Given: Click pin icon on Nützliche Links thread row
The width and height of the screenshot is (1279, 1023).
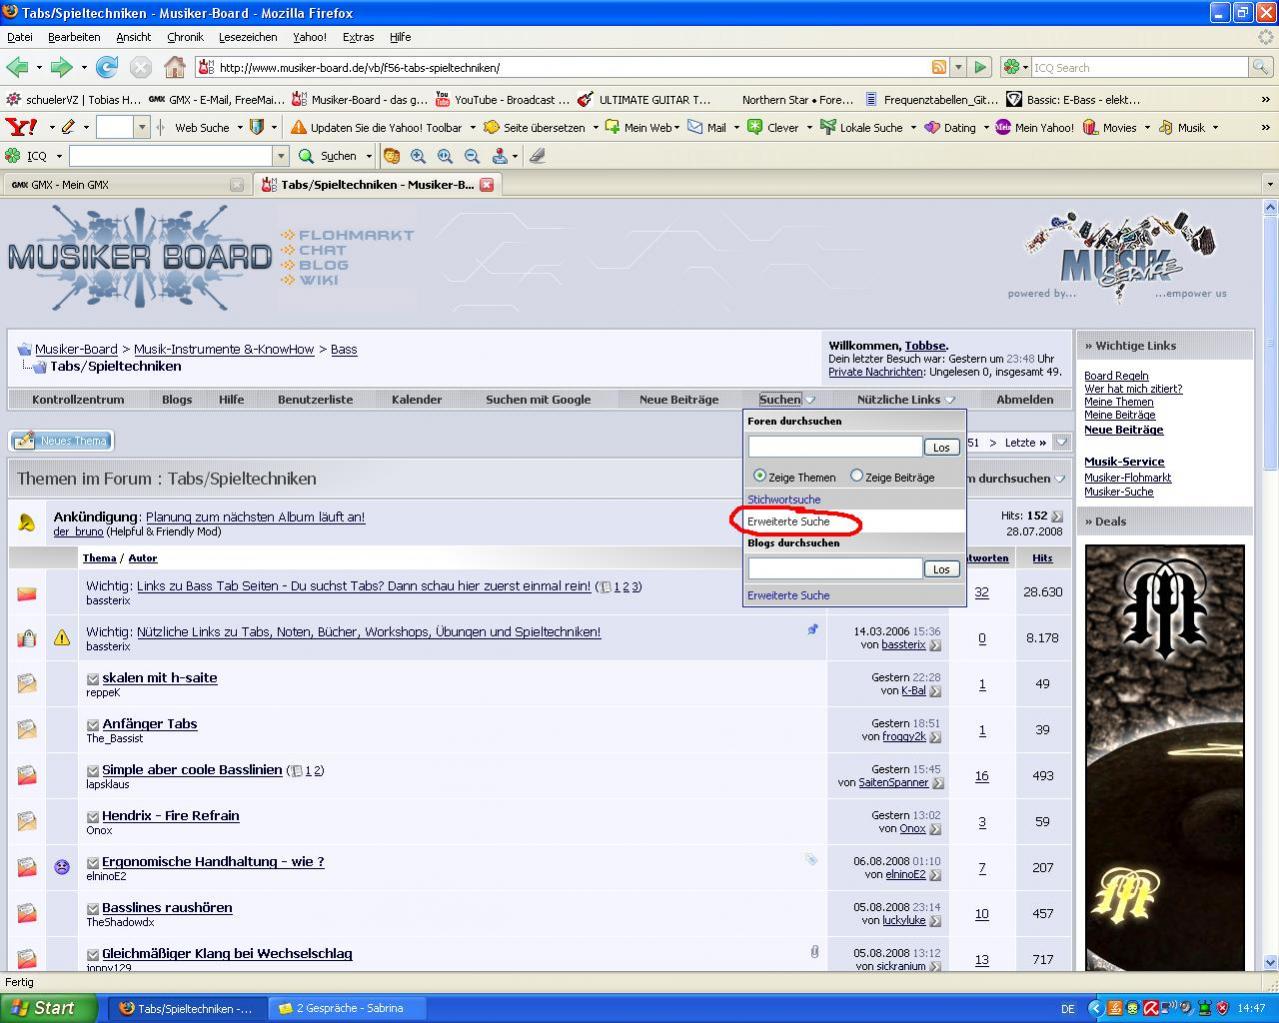Looking at the screenshot, I should coord(812,630).
